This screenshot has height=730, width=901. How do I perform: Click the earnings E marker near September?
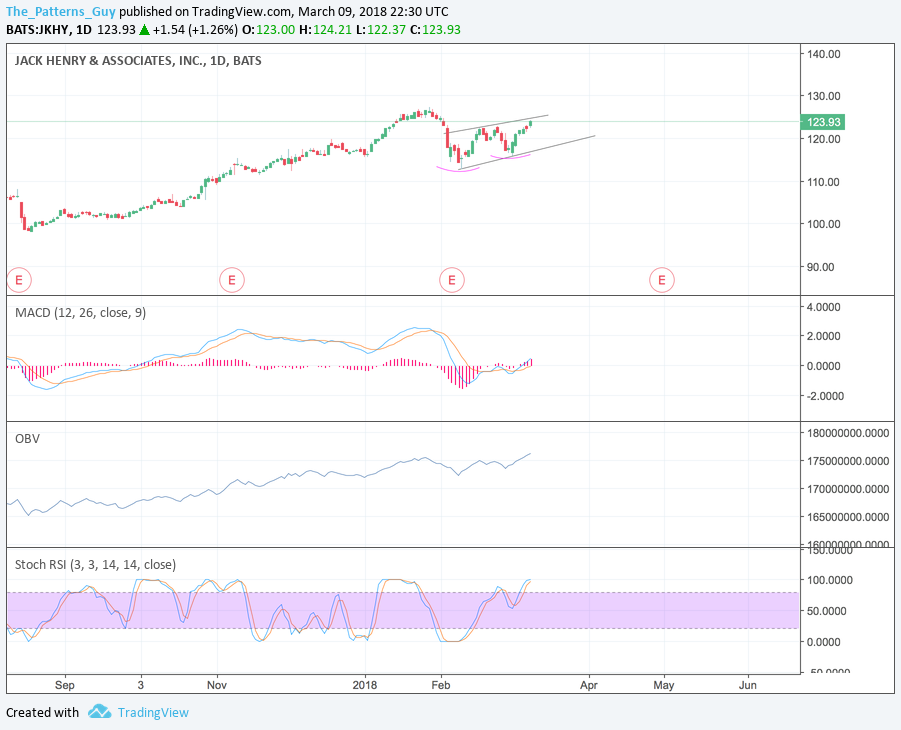click(x=19, y=281)
